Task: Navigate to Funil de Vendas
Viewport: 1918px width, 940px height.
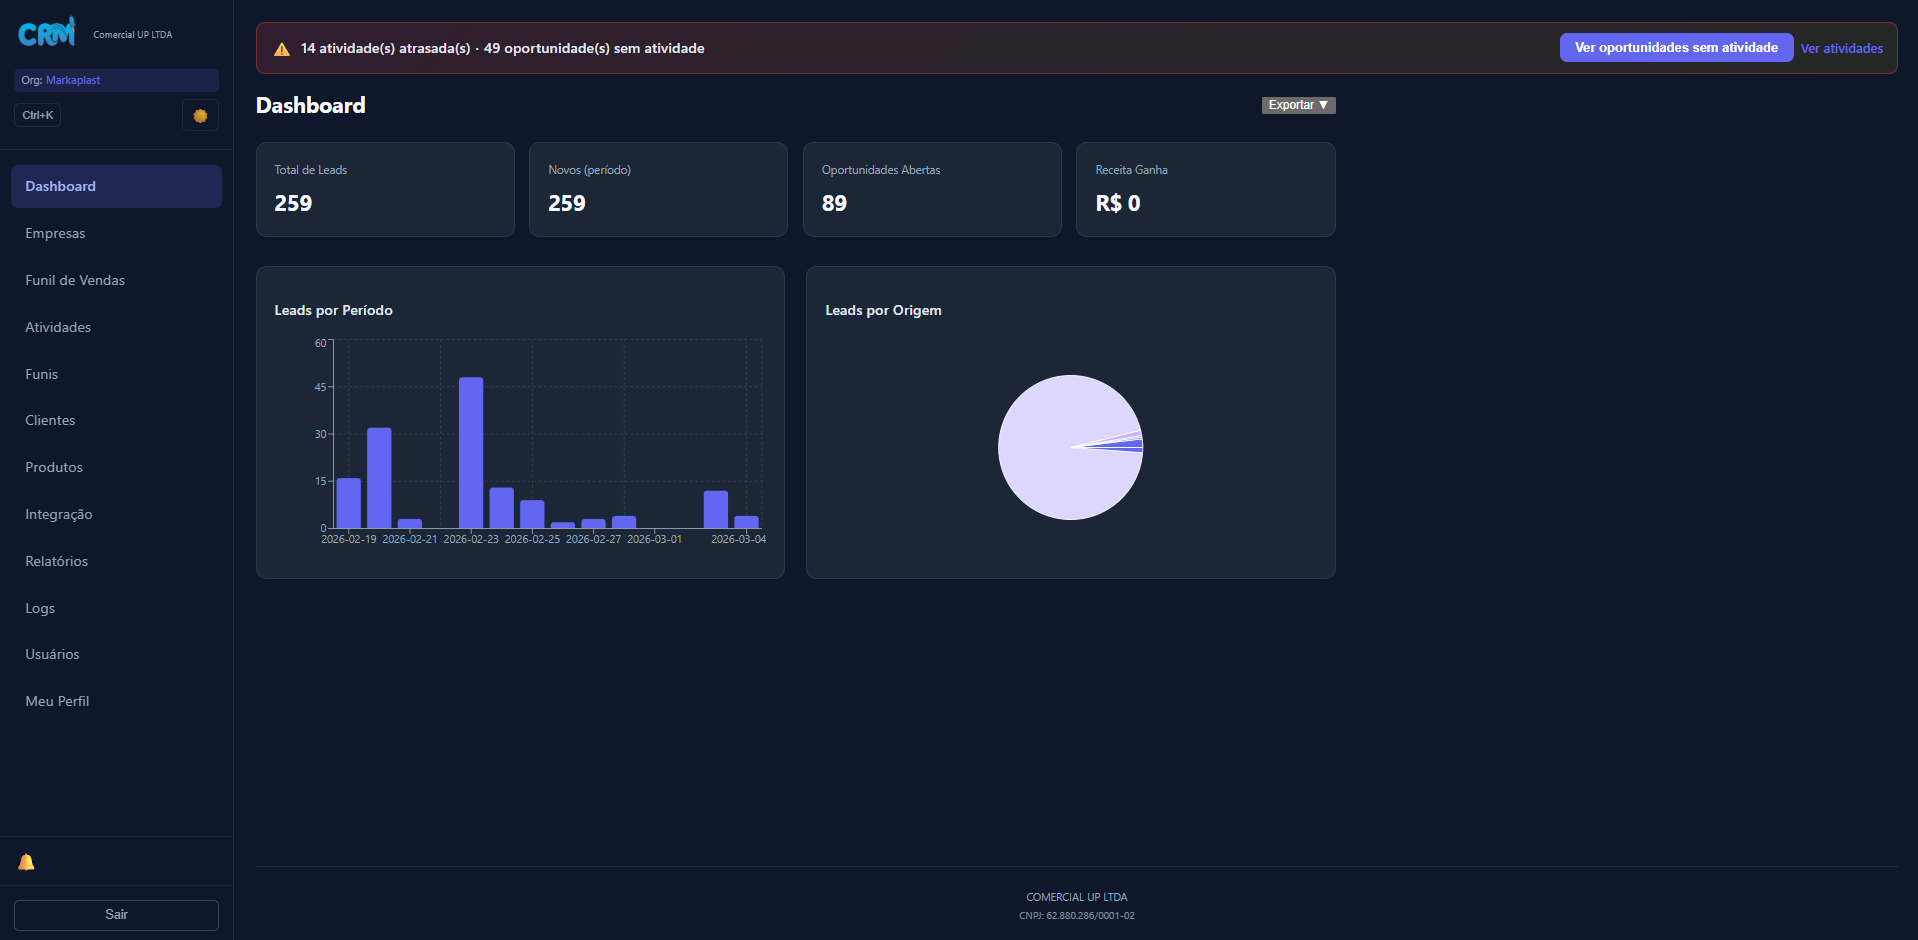Action: (75, 280)
